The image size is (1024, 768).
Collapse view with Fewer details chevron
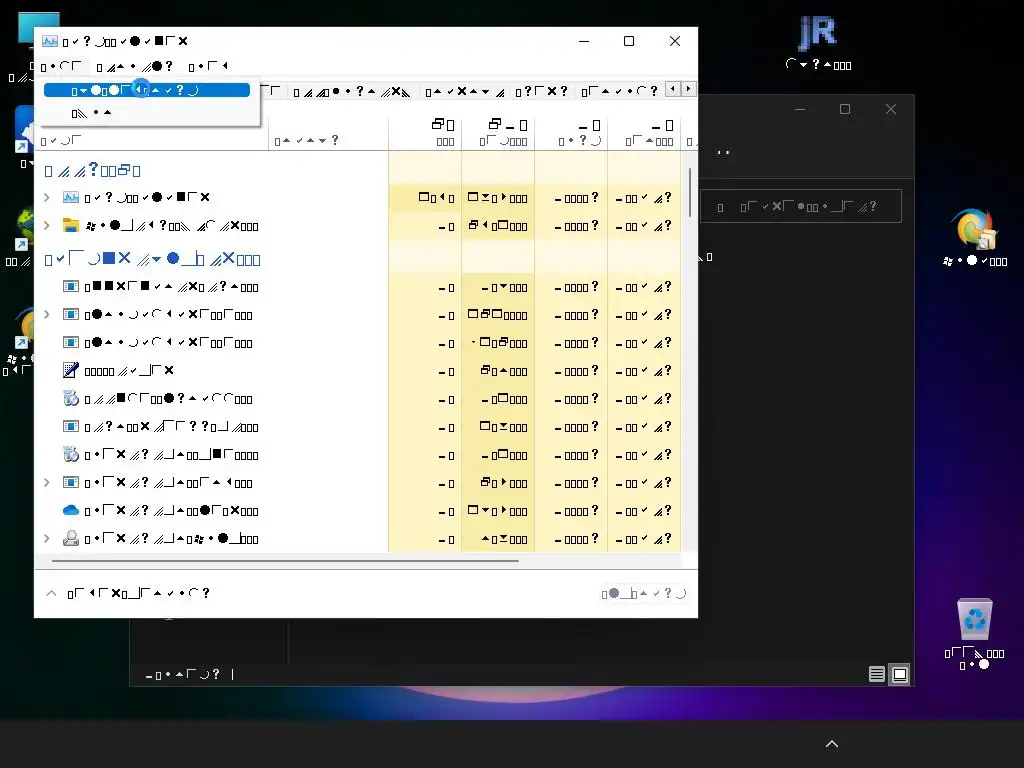tap(51, 593)
